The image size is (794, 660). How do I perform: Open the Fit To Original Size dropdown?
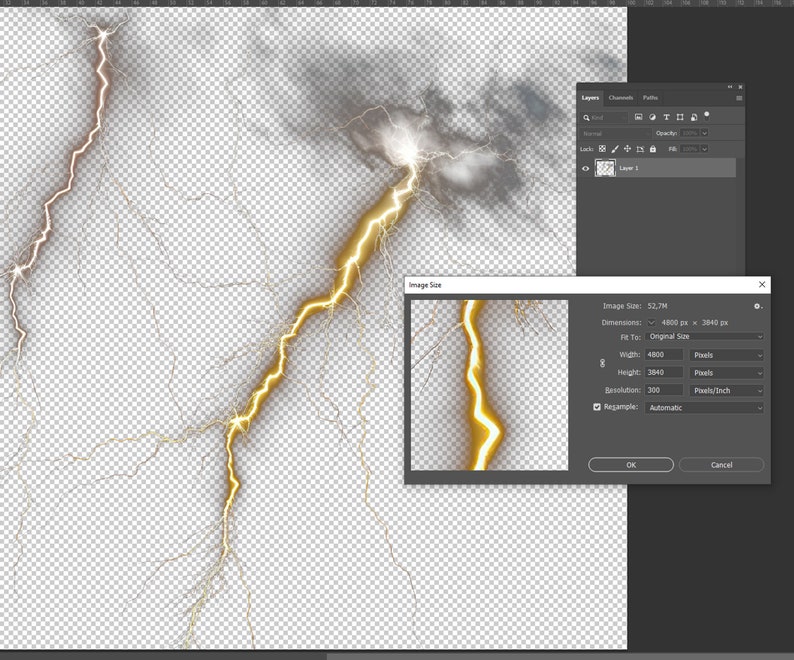pos(704,337)
